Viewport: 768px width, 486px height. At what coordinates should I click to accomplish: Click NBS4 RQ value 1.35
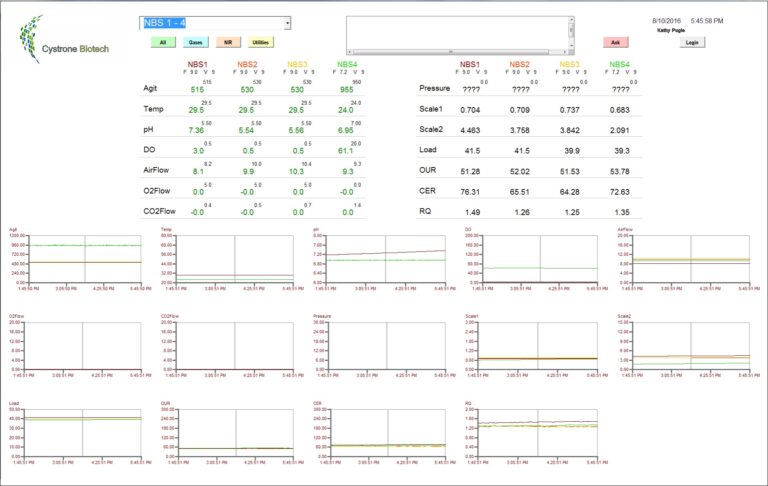pyautogui.click(x=622, y=213)
